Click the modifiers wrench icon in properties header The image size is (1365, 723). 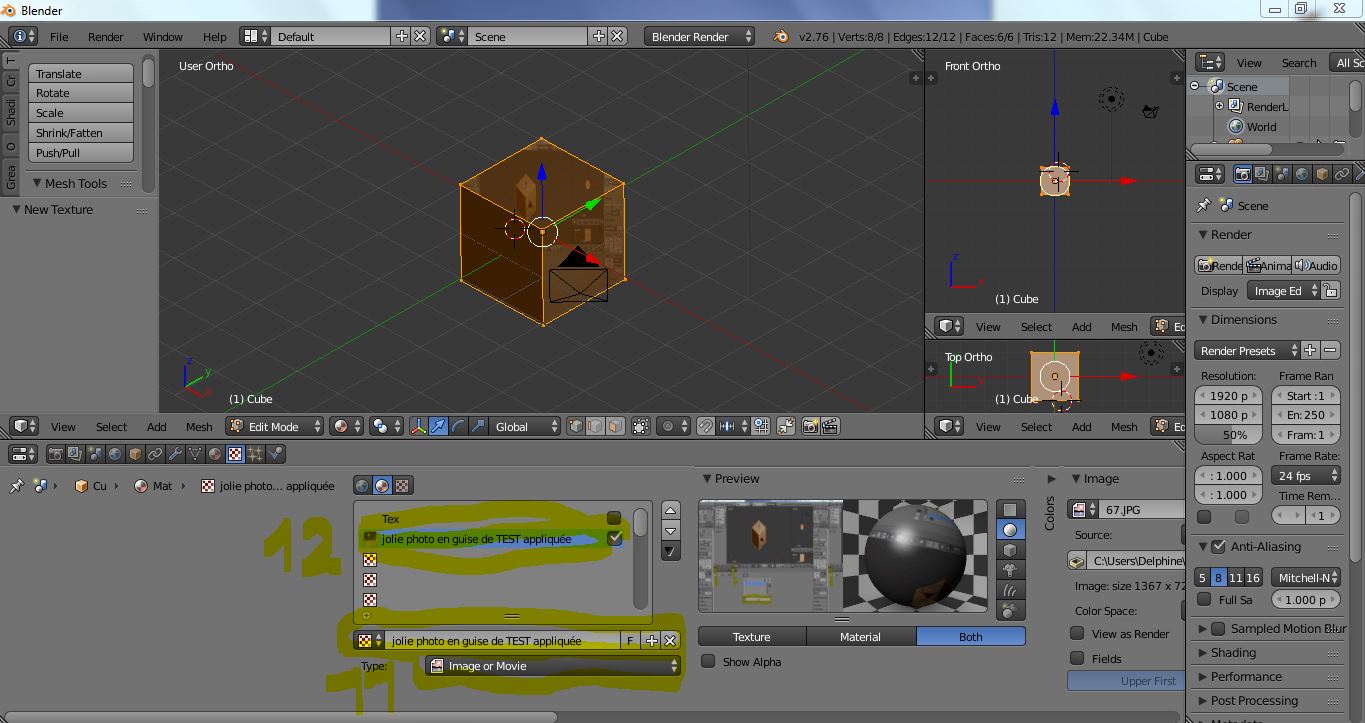click(175, 454)
